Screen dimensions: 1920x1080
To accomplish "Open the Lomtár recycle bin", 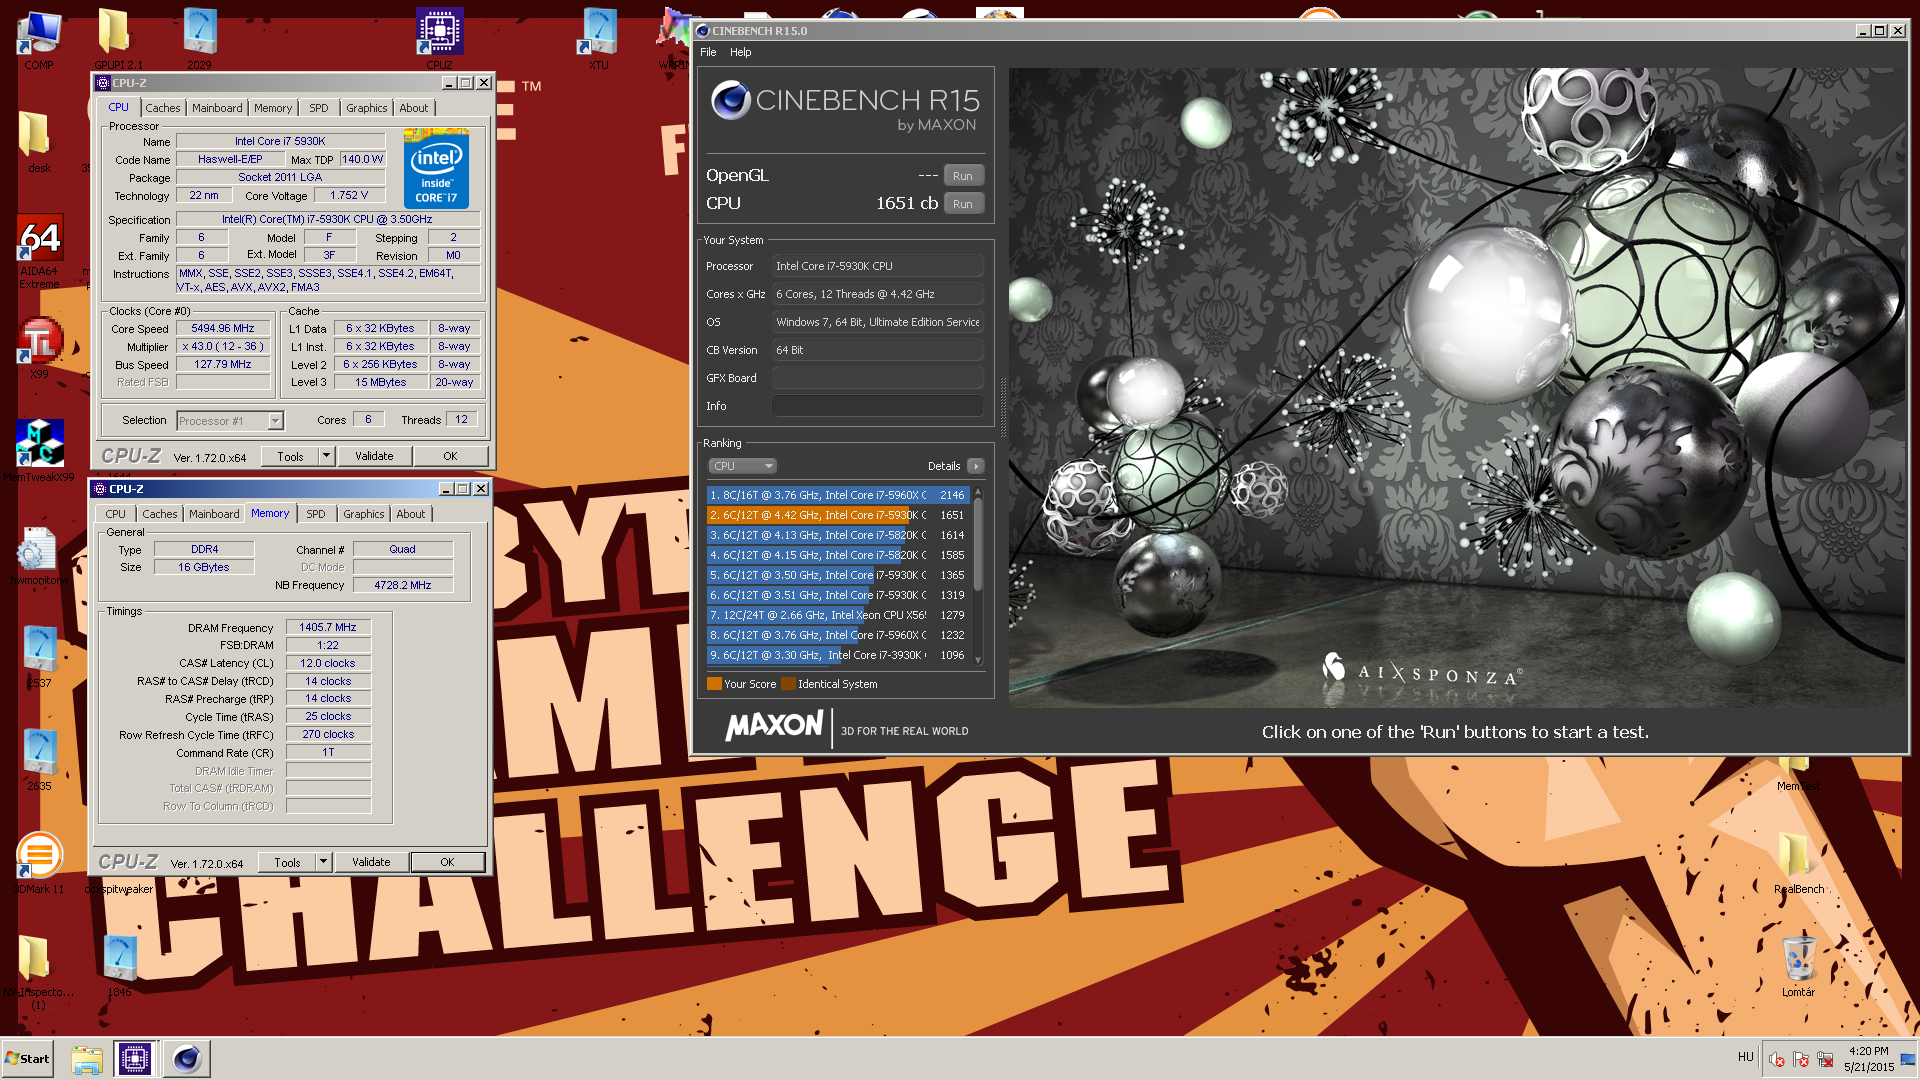I will click(1797, 966).
